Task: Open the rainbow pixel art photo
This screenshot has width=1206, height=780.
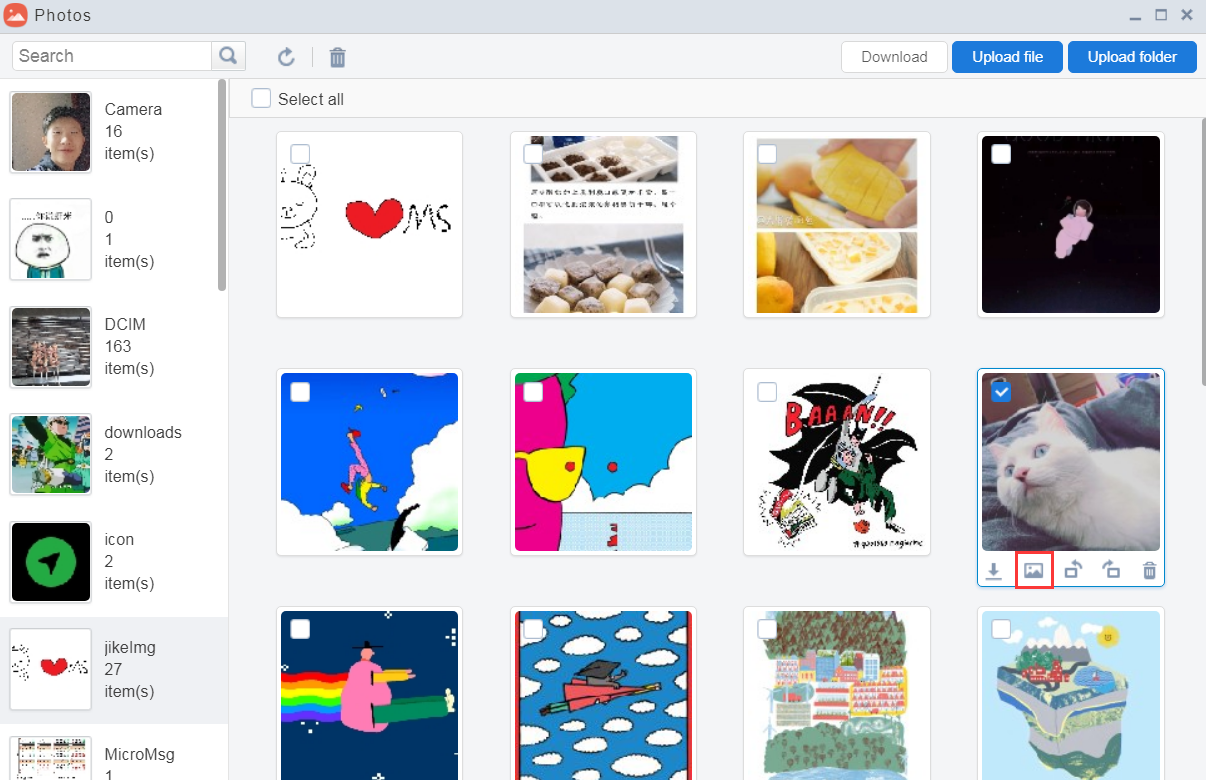Action: (x=369, y=693)
